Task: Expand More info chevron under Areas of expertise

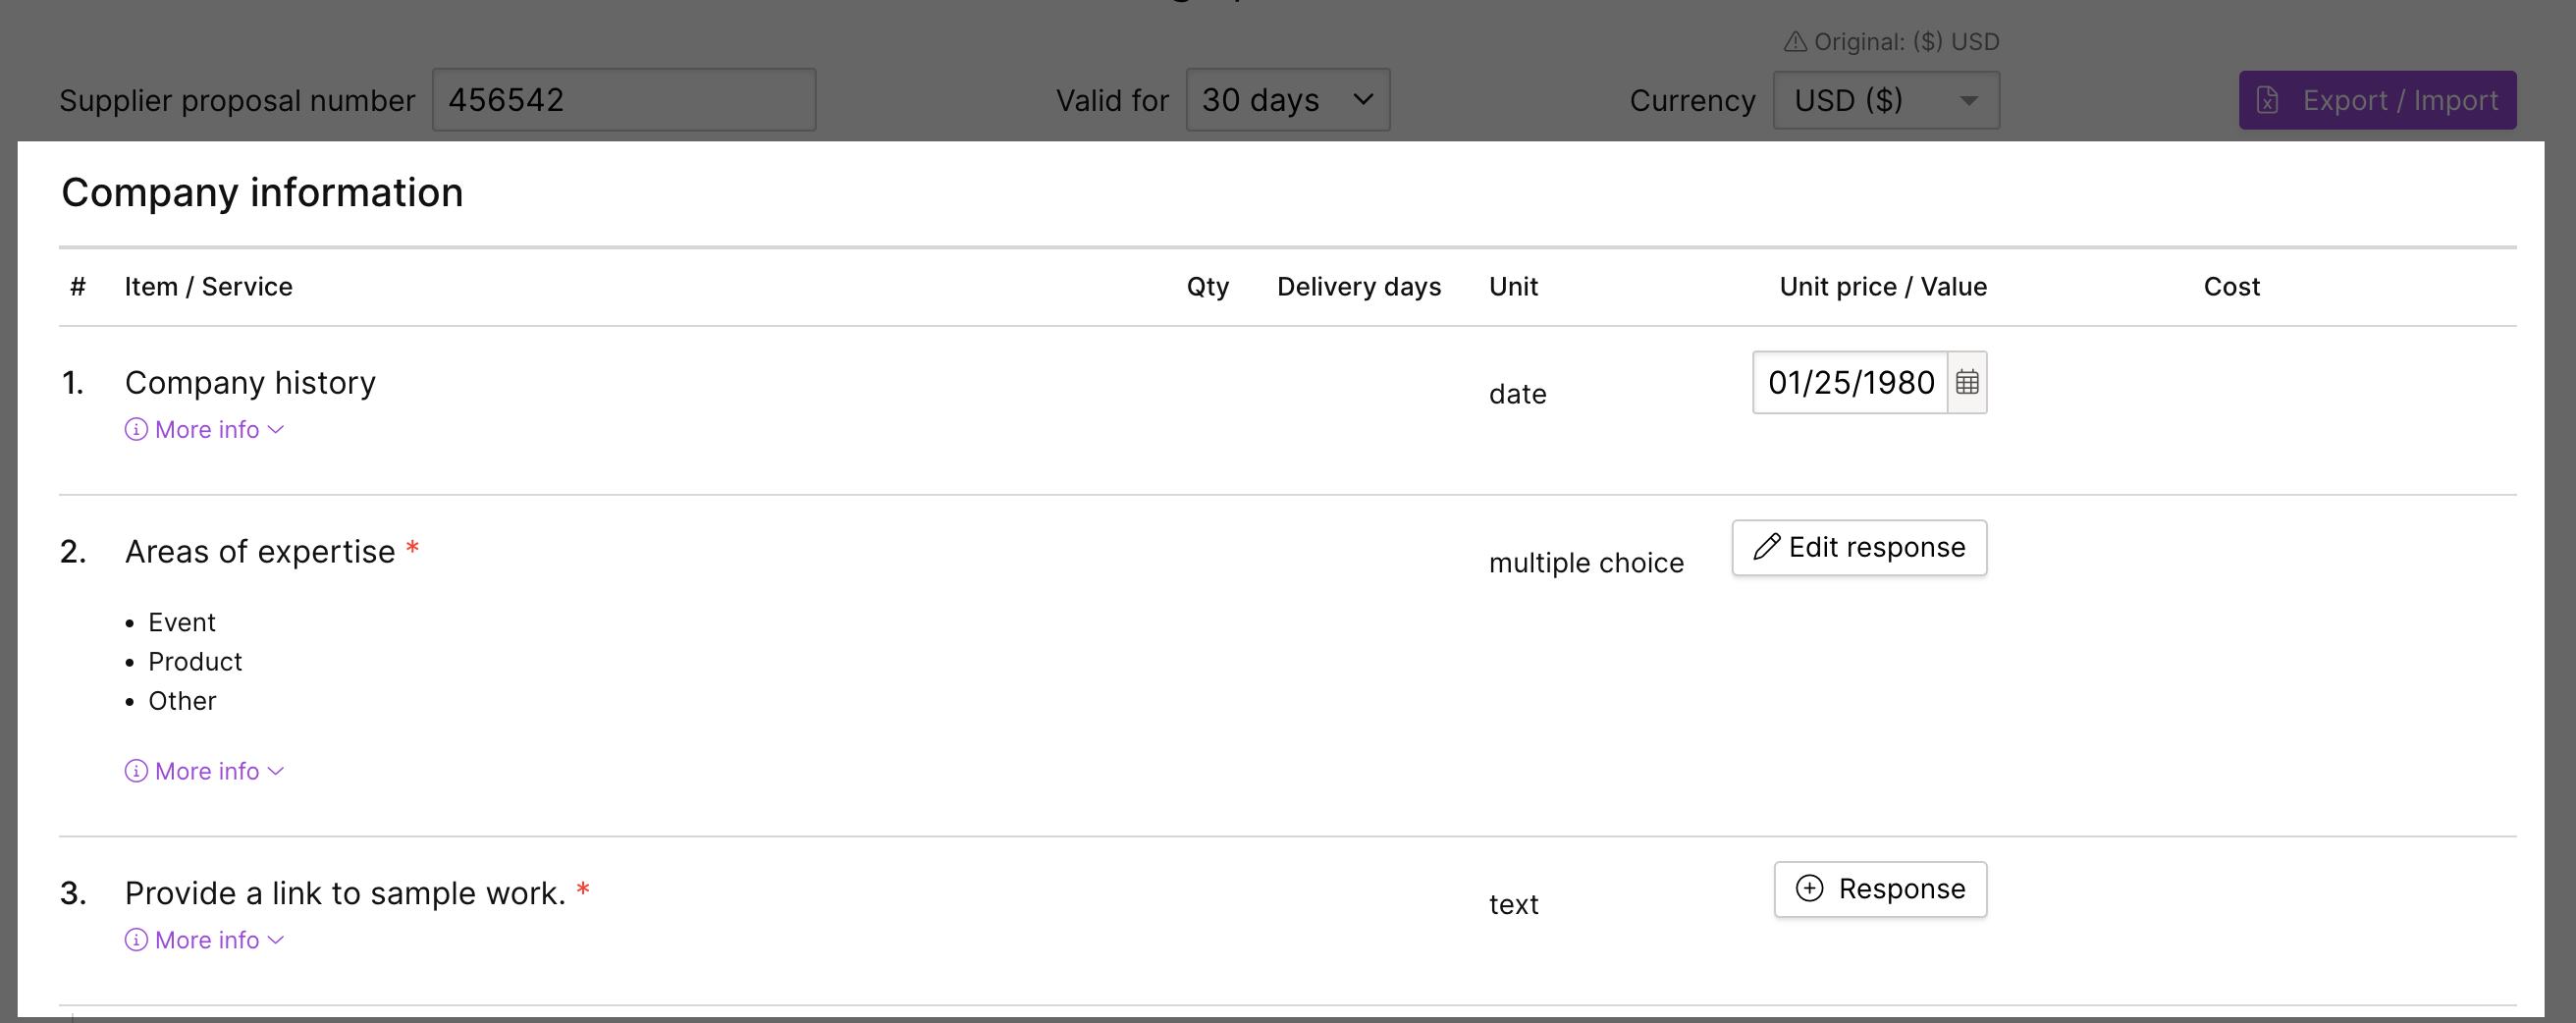Action: 277,771
